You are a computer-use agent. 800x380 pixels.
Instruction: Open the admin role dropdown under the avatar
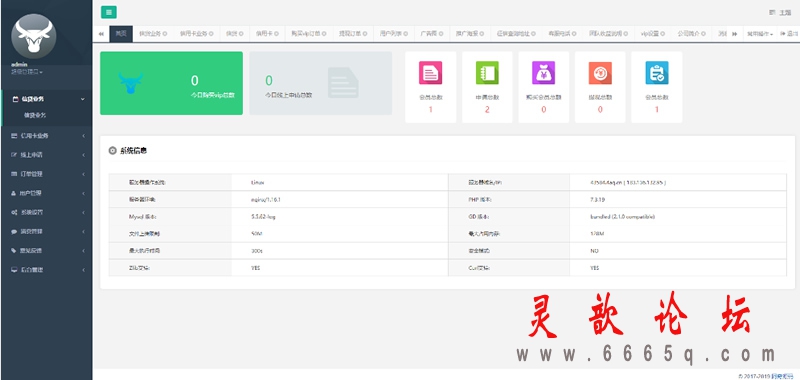tap(27, 72)
